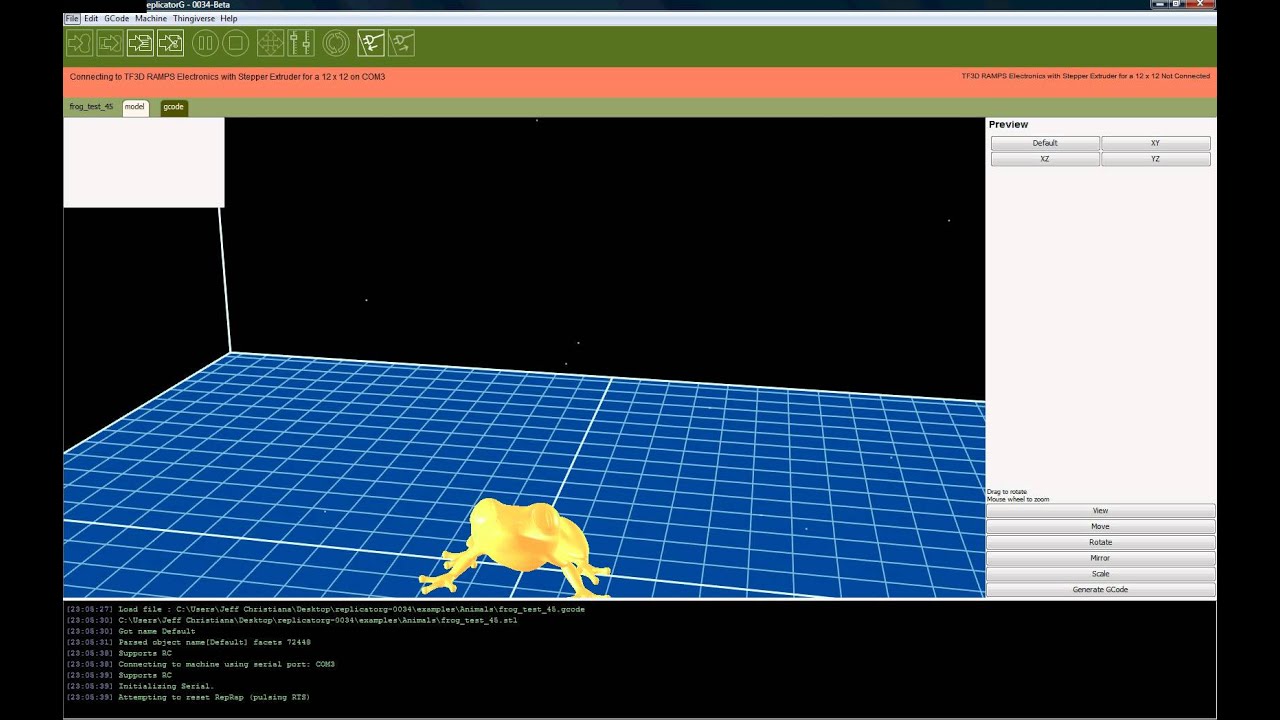Click the Build from SD card icon

(x=109, y=43)
